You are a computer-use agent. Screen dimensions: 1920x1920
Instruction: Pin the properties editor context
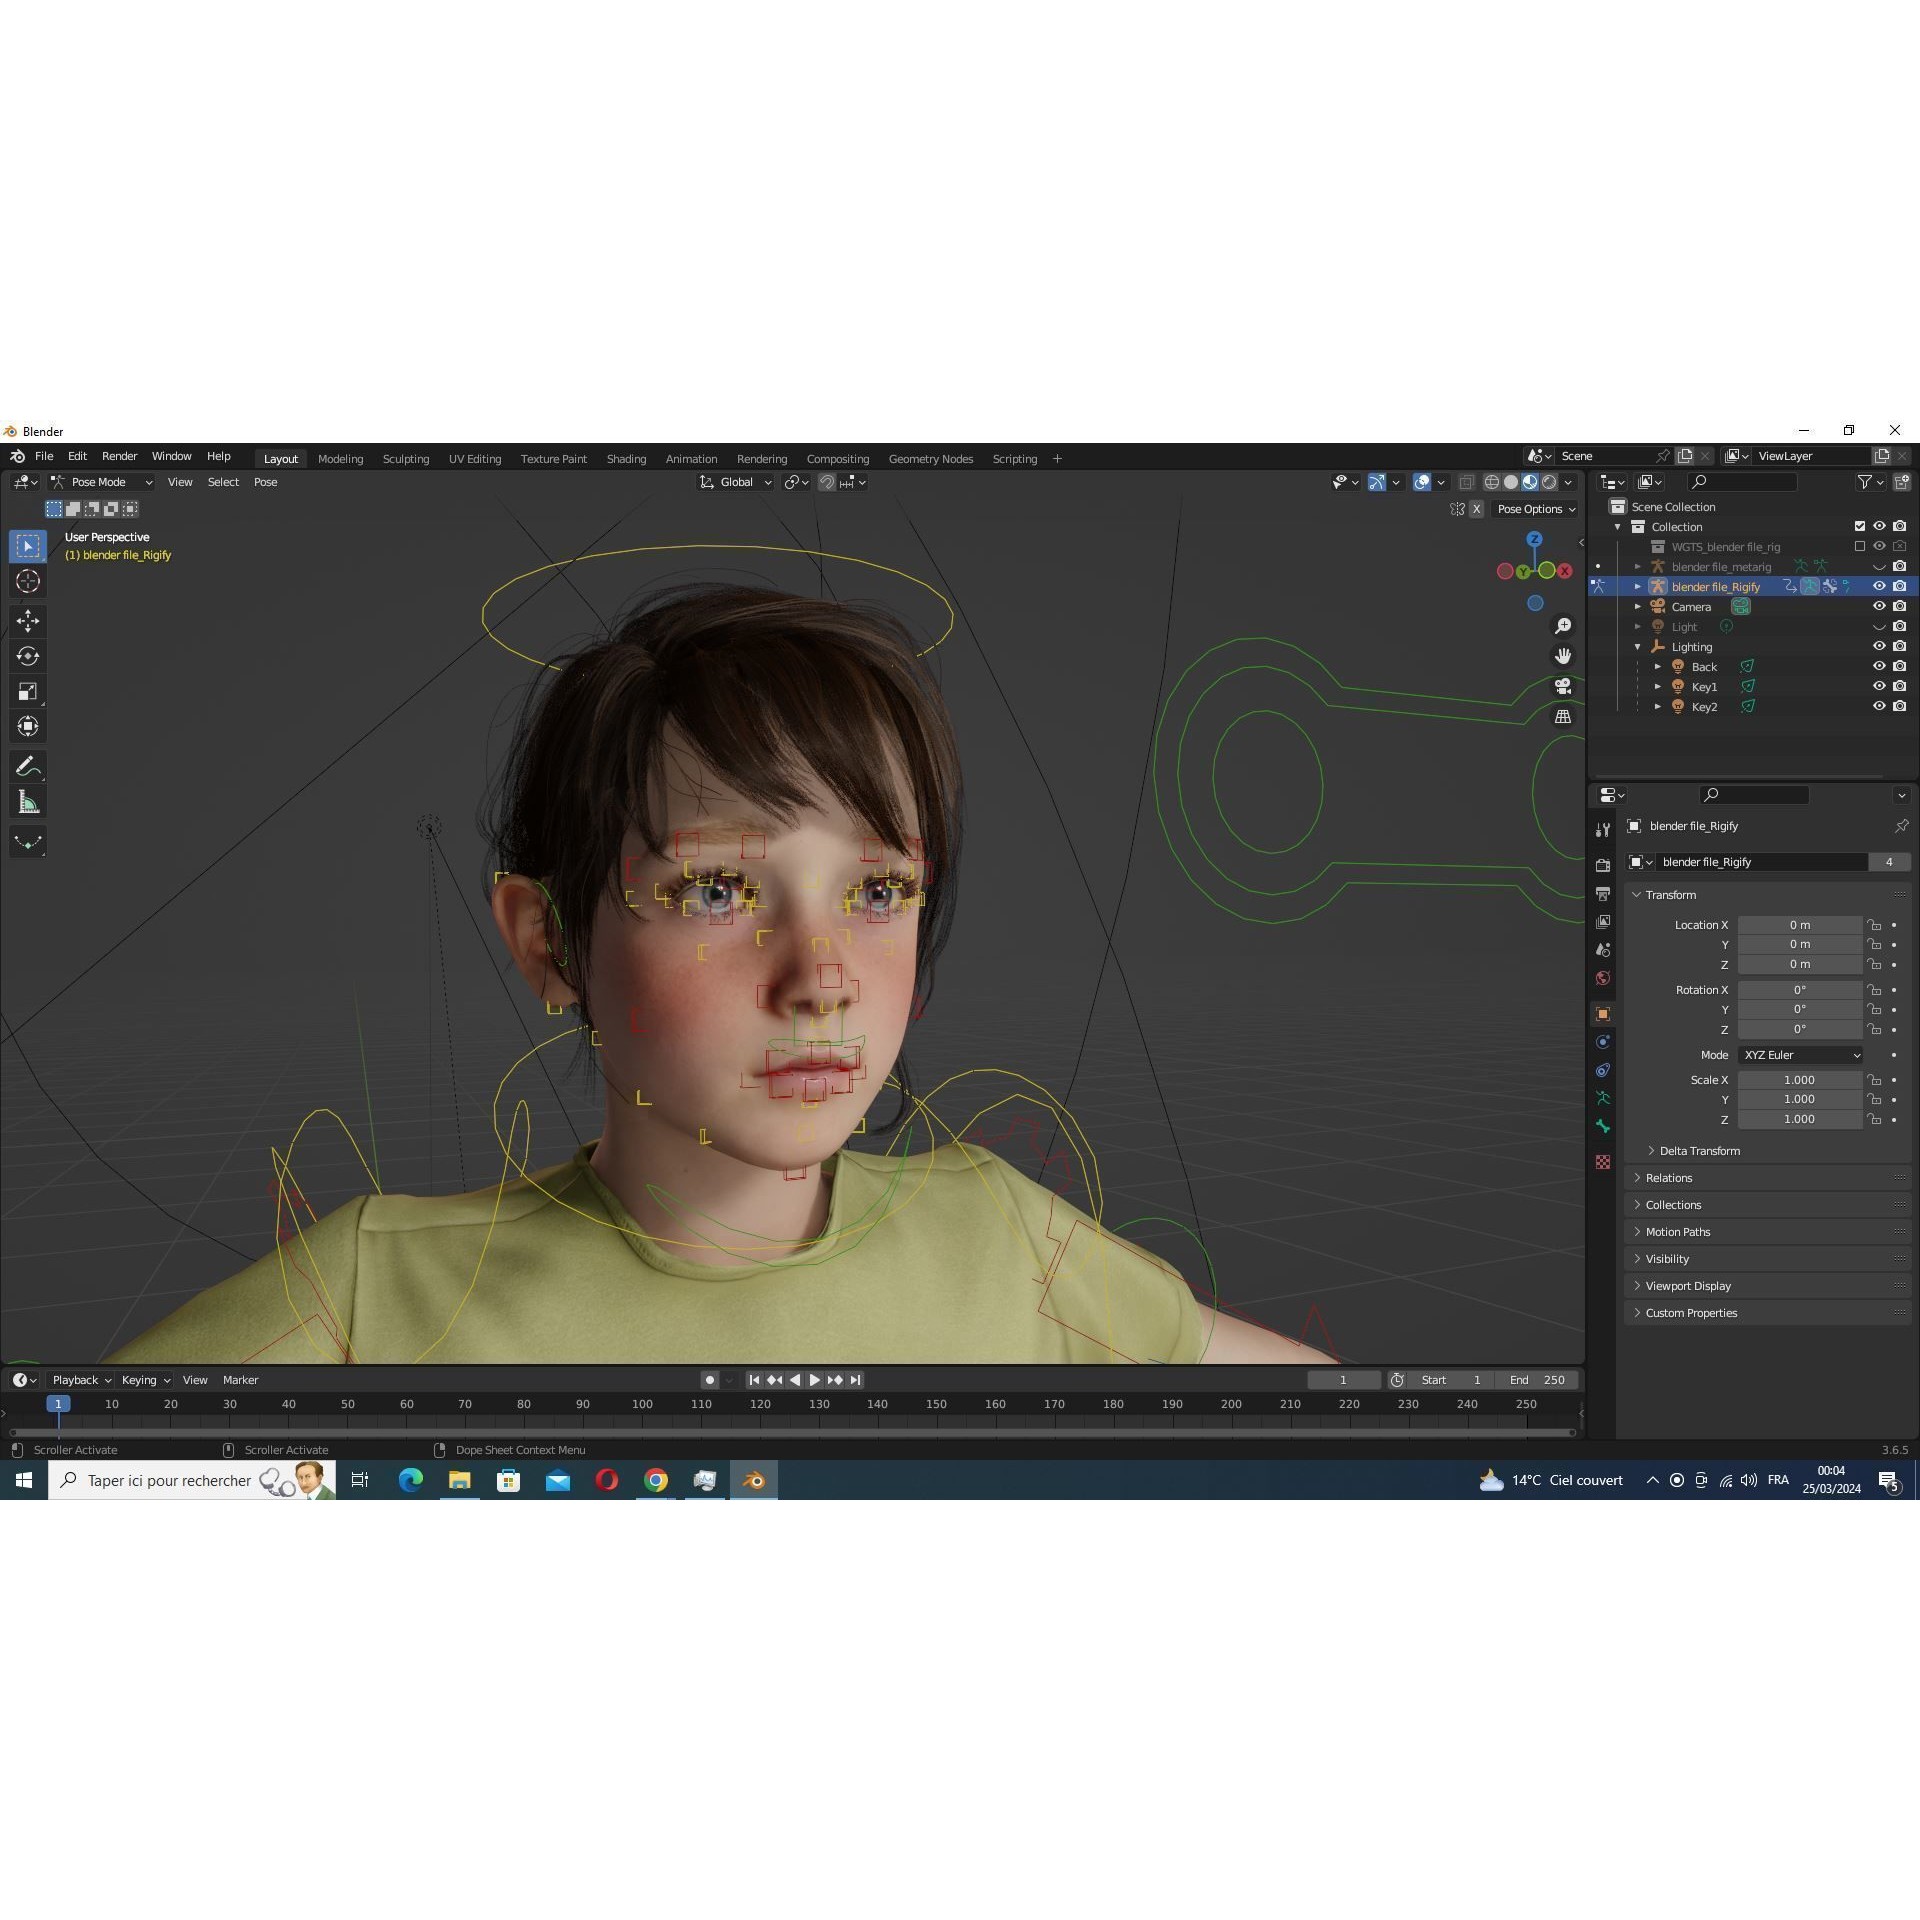(1901, 826)
